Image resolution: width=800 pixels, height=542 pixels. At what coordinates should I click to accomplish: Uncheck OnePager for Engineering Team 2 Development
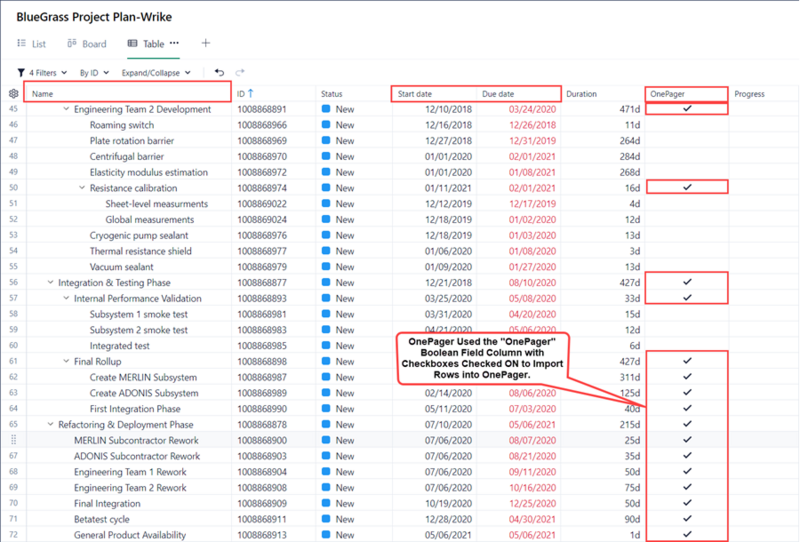[x=687, y=108]
